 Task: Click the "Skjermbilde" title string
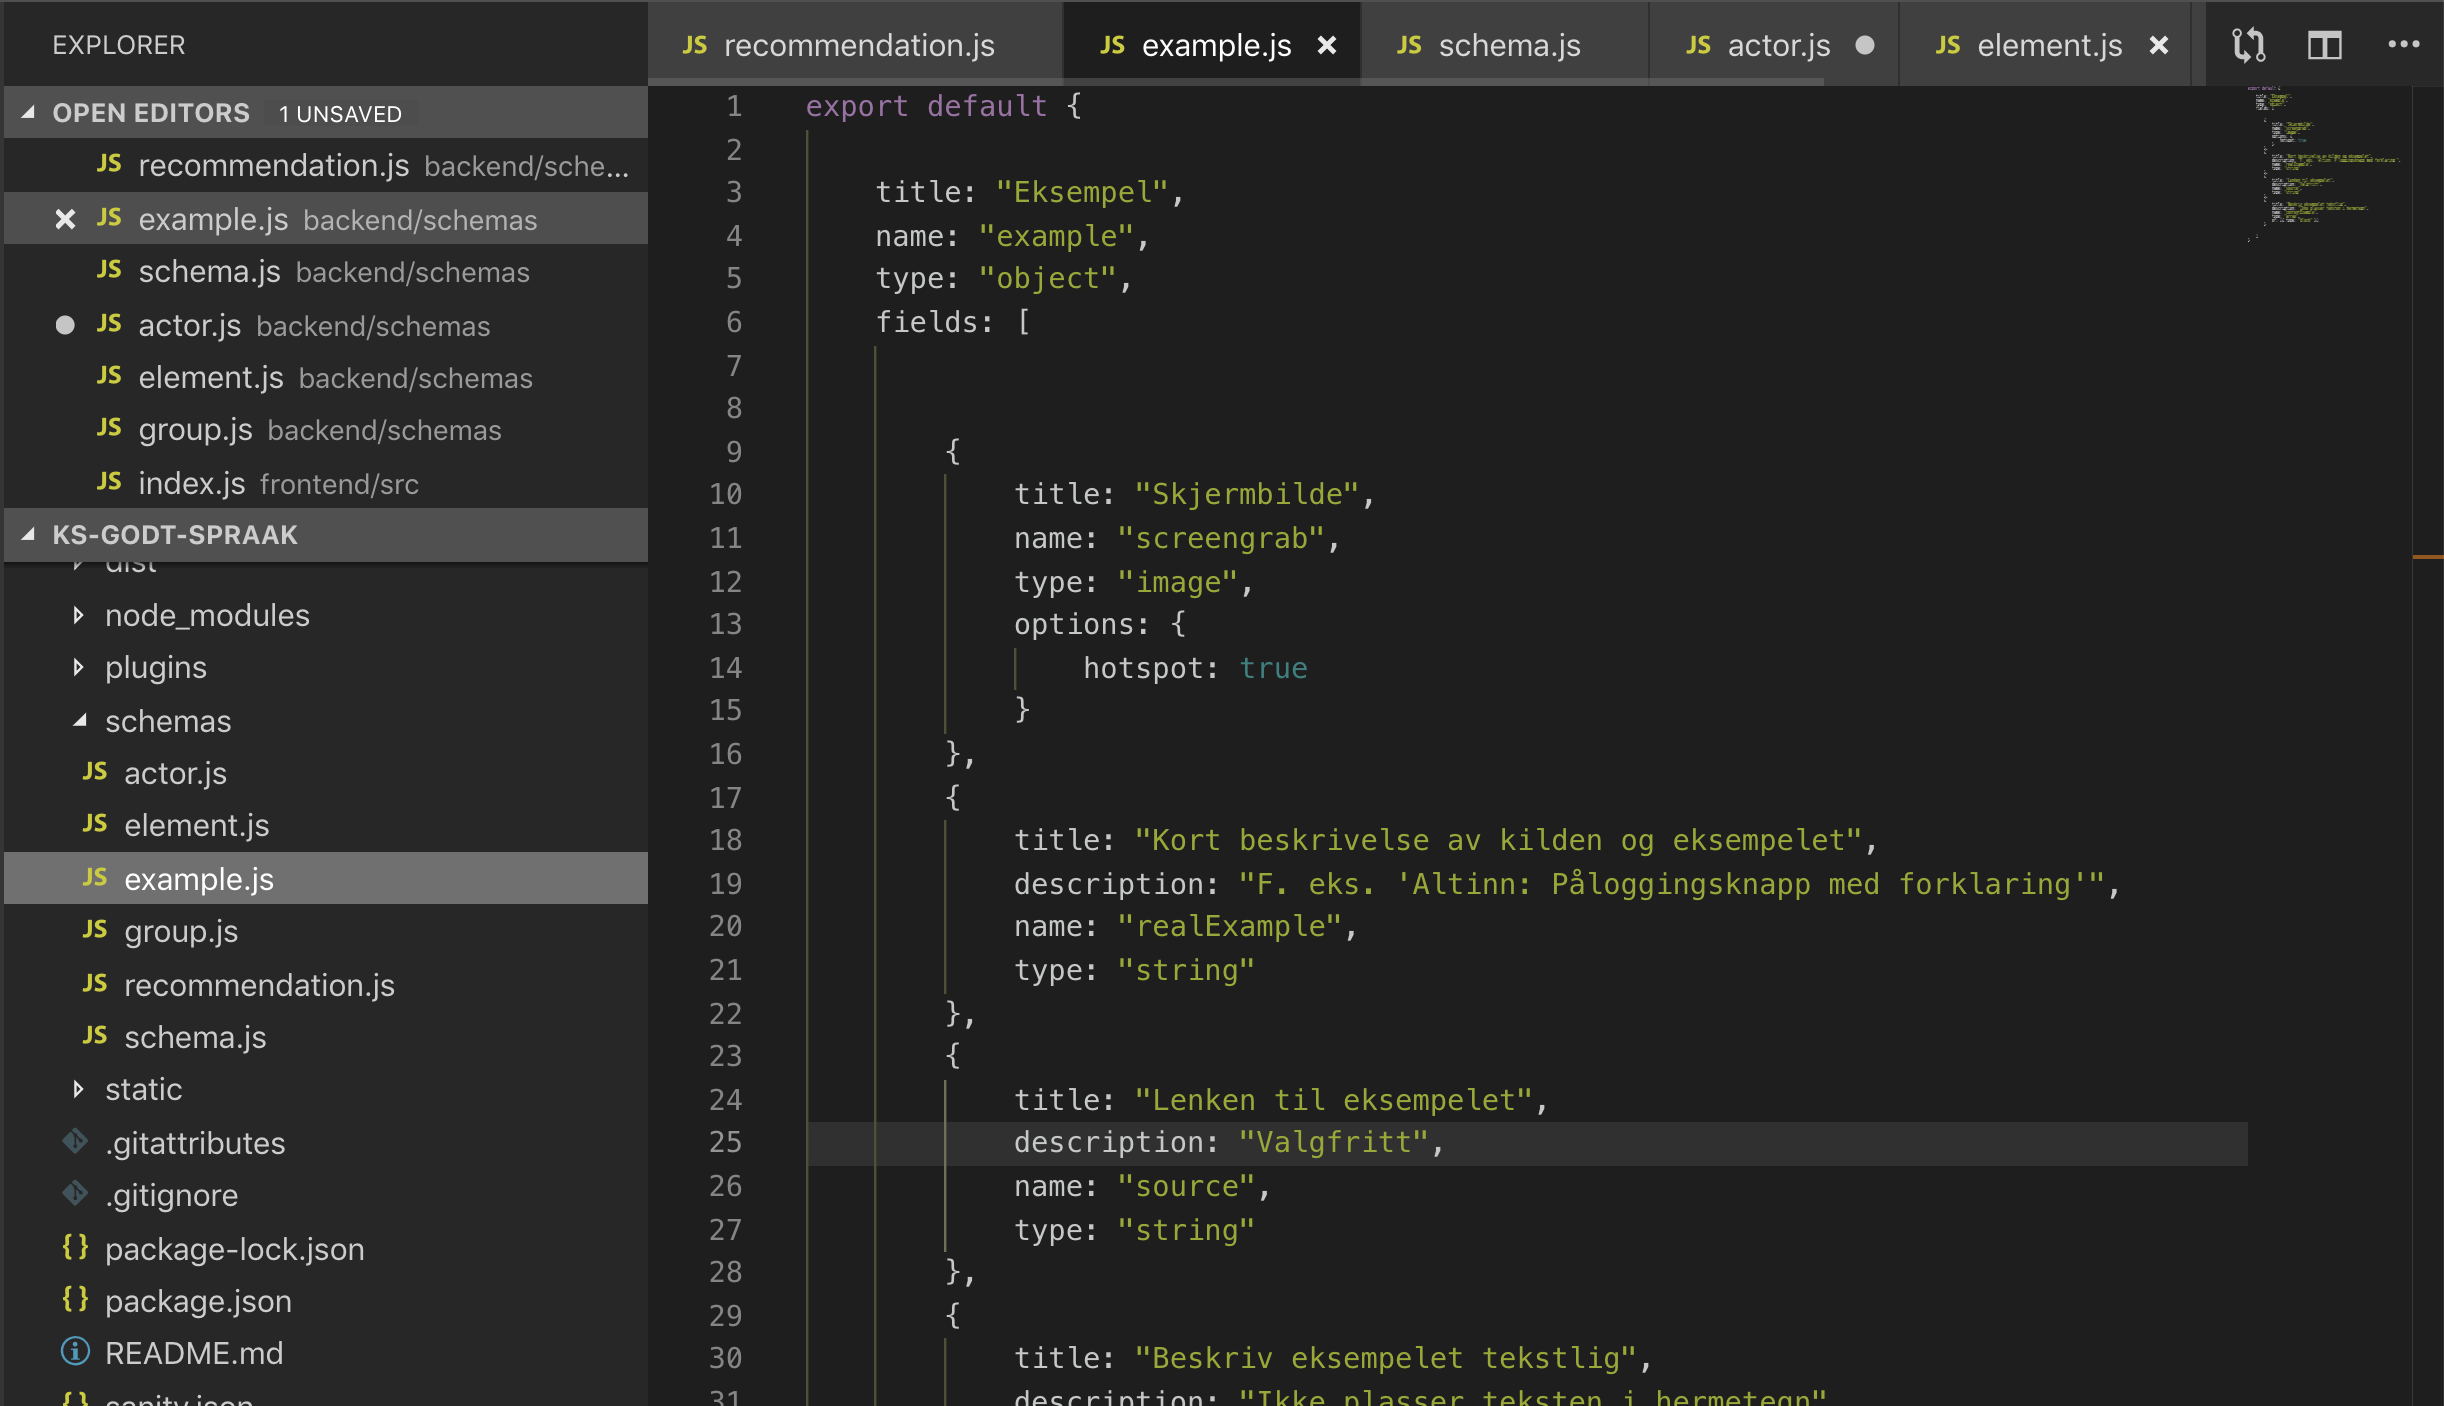tap(1246, 494)
